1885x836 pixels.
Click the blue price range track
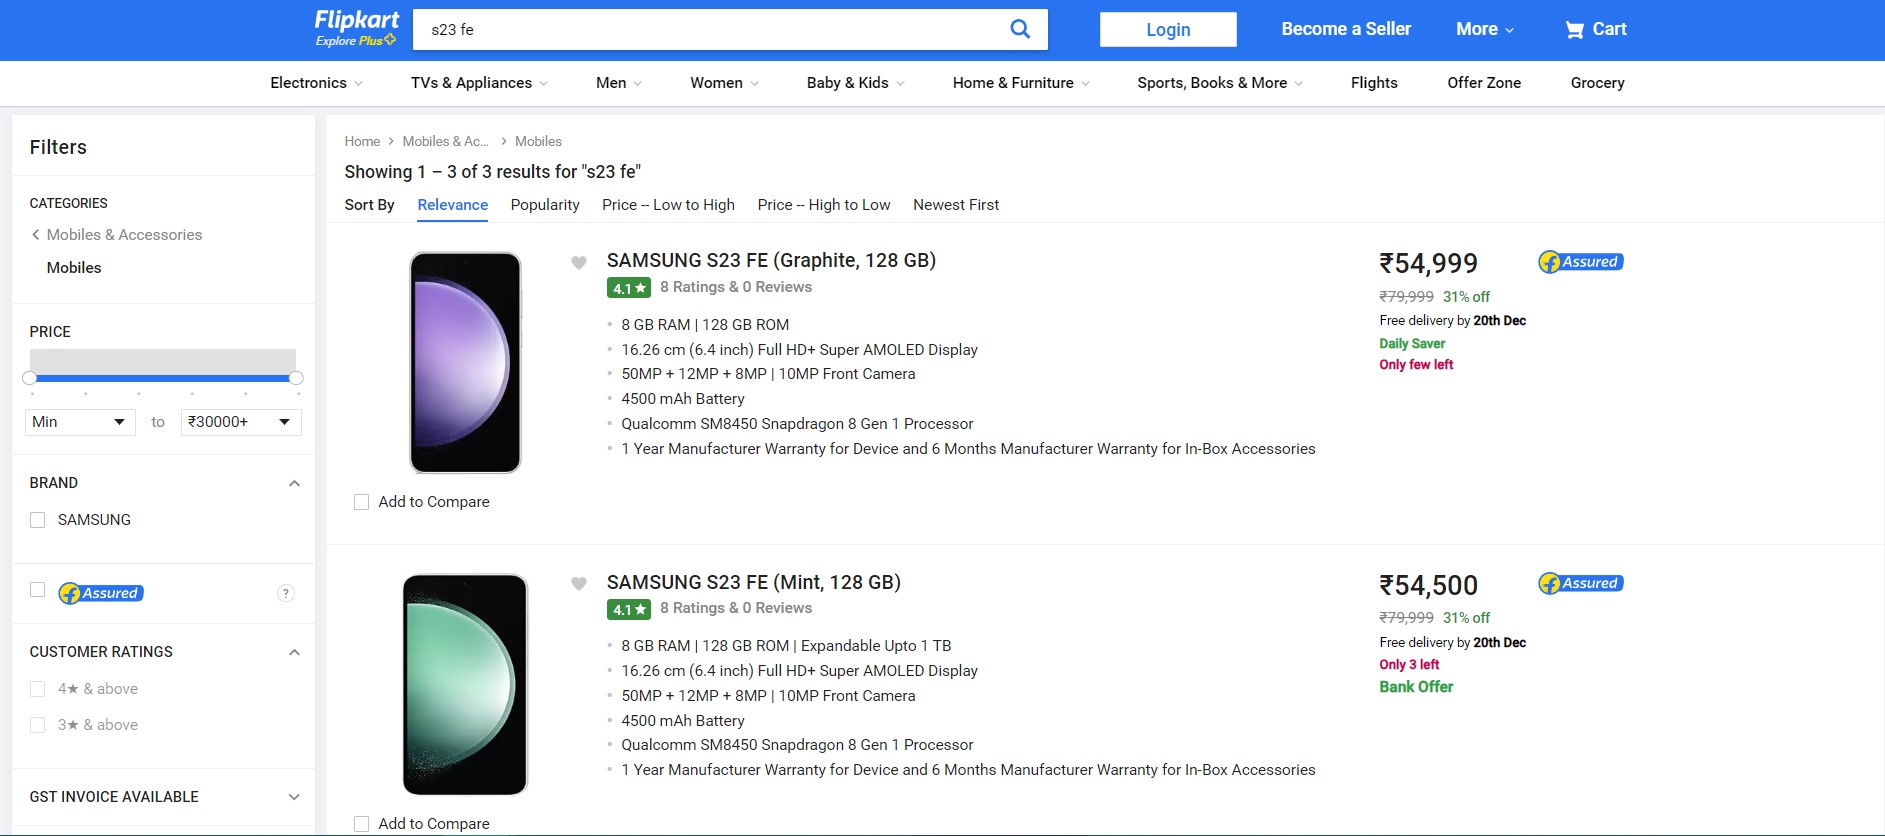163,378
